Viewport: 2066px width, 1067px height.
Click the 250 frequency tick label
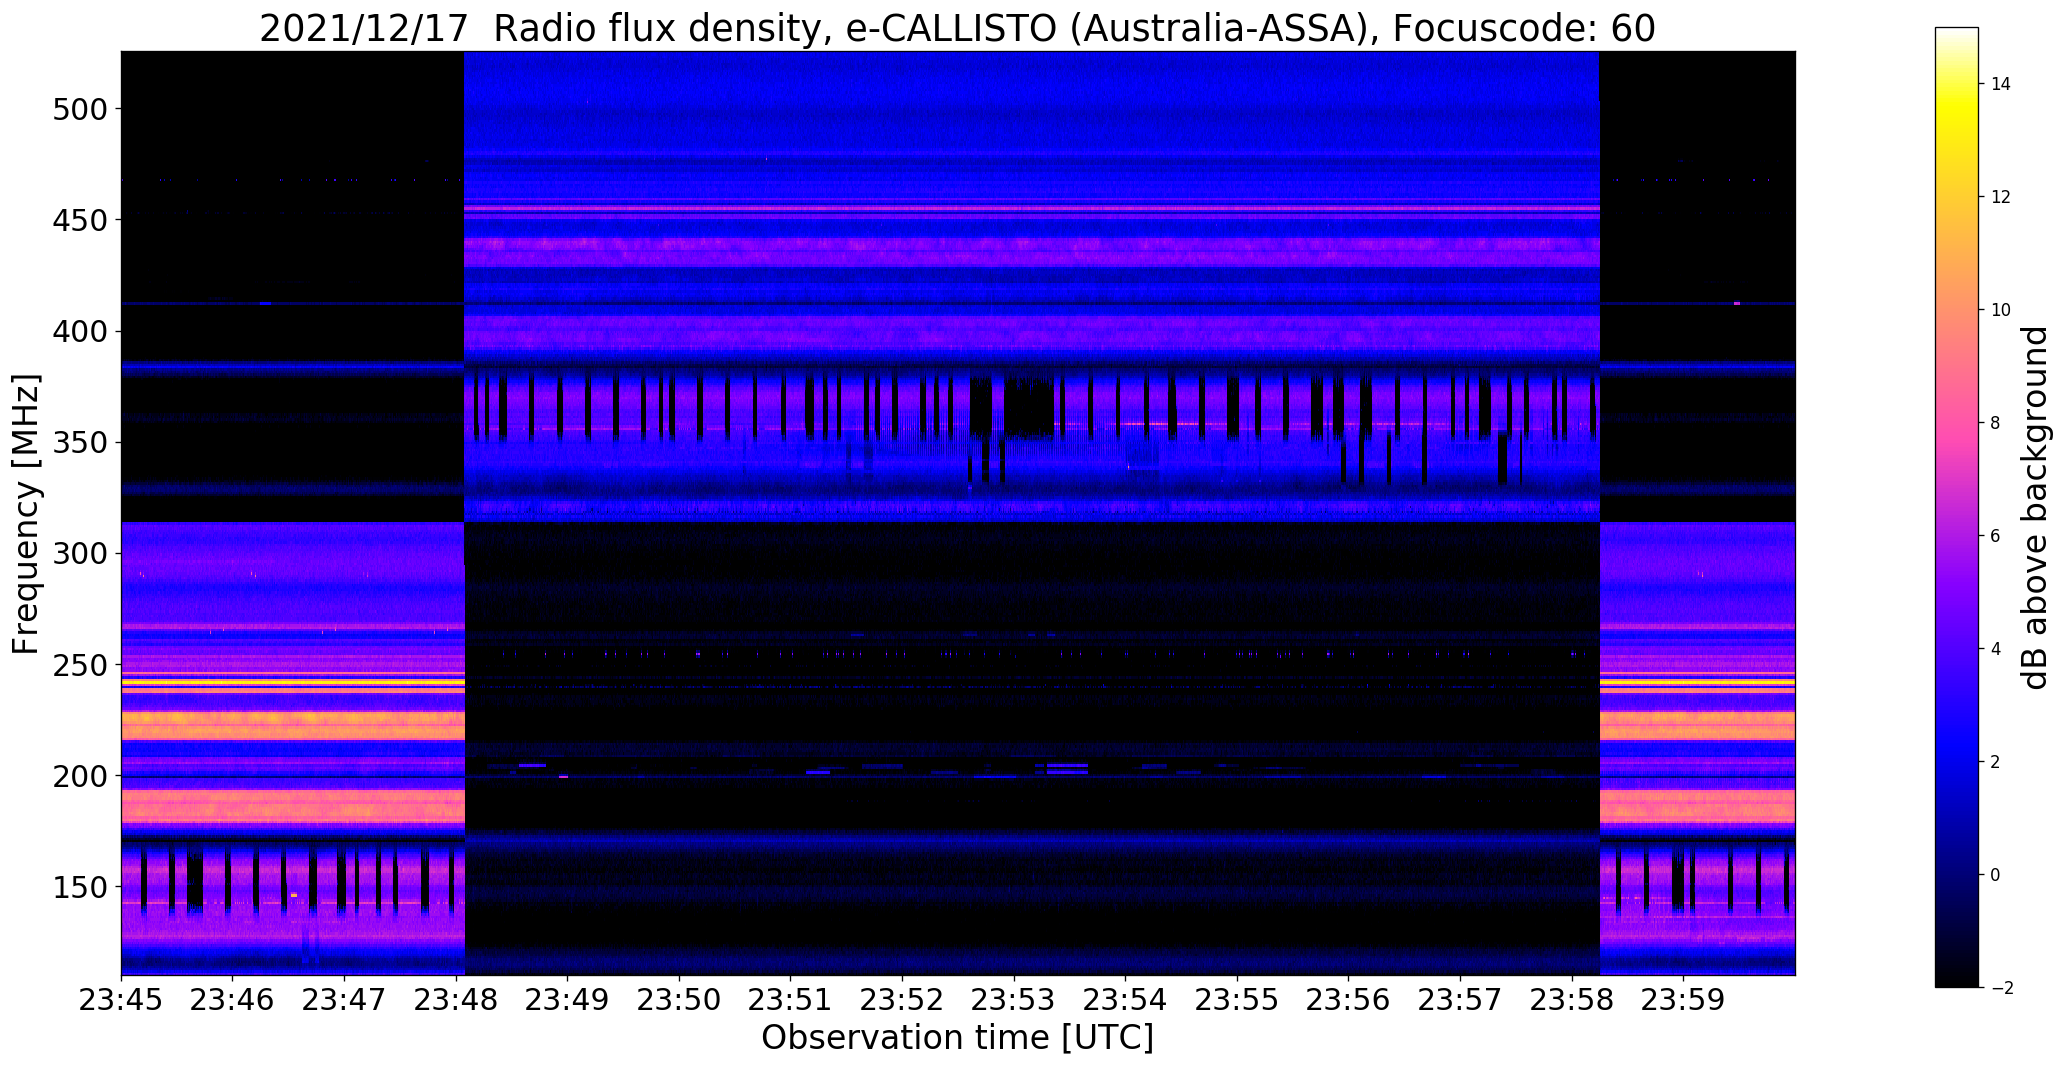pos(79,664)
